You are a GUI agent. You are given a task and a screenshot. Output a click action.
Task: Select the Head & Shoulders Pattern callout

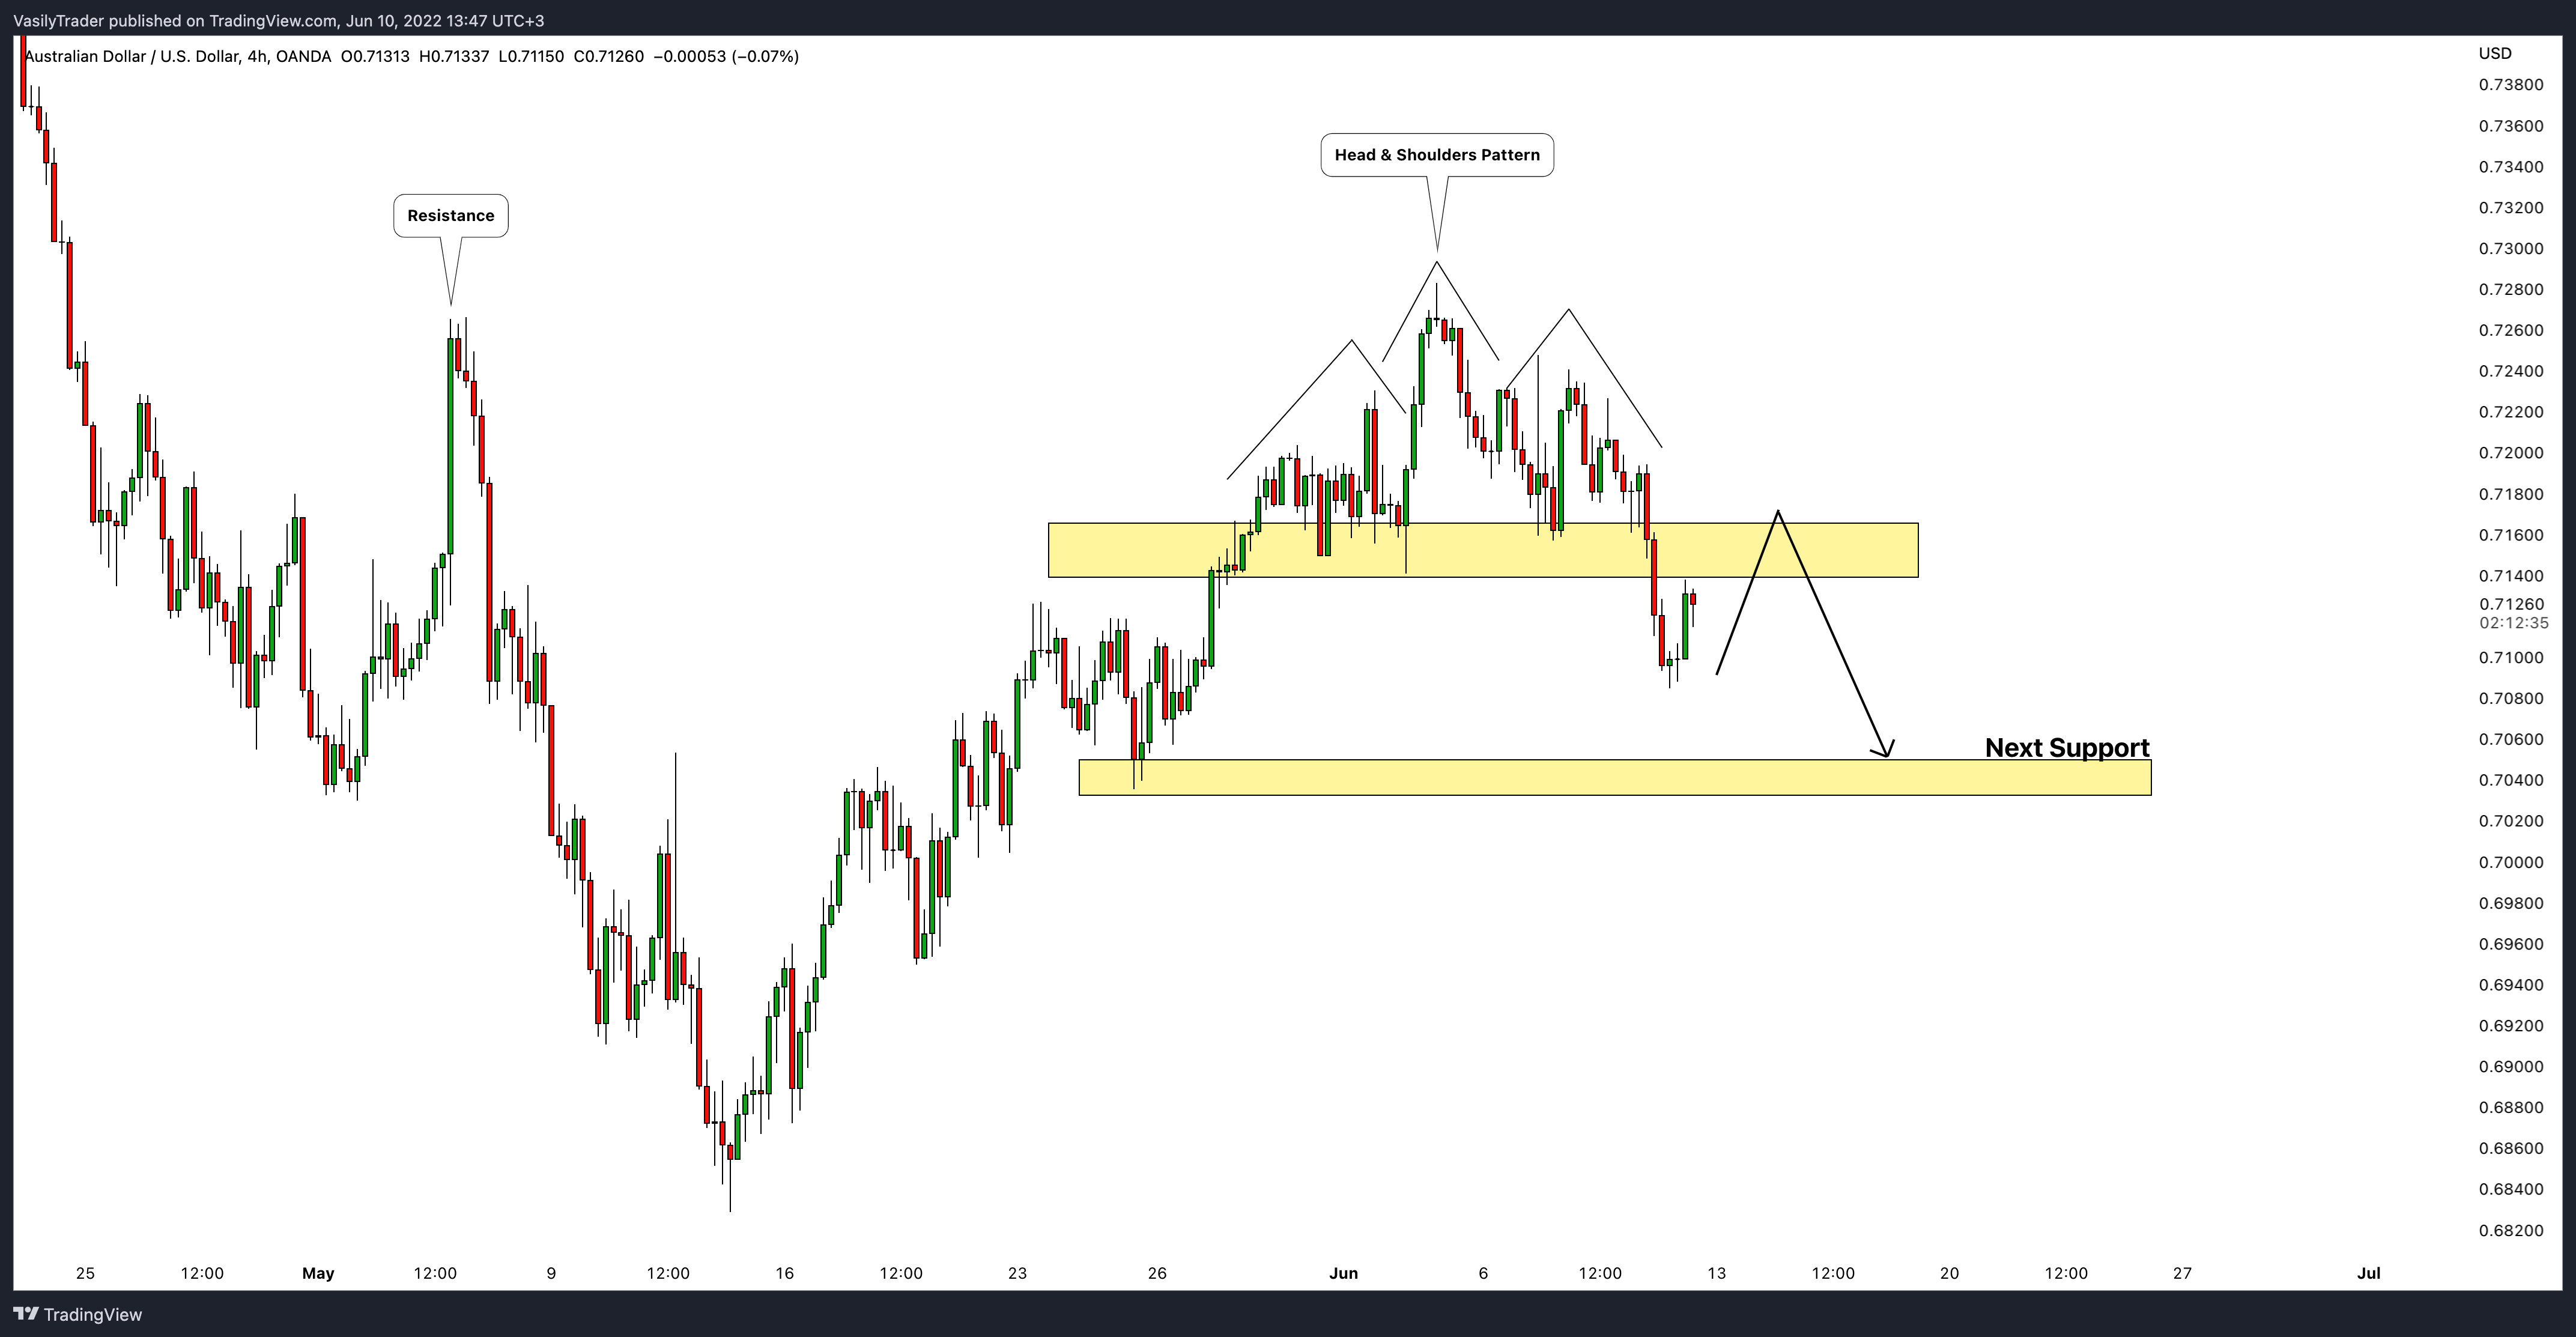(1437, 155)
